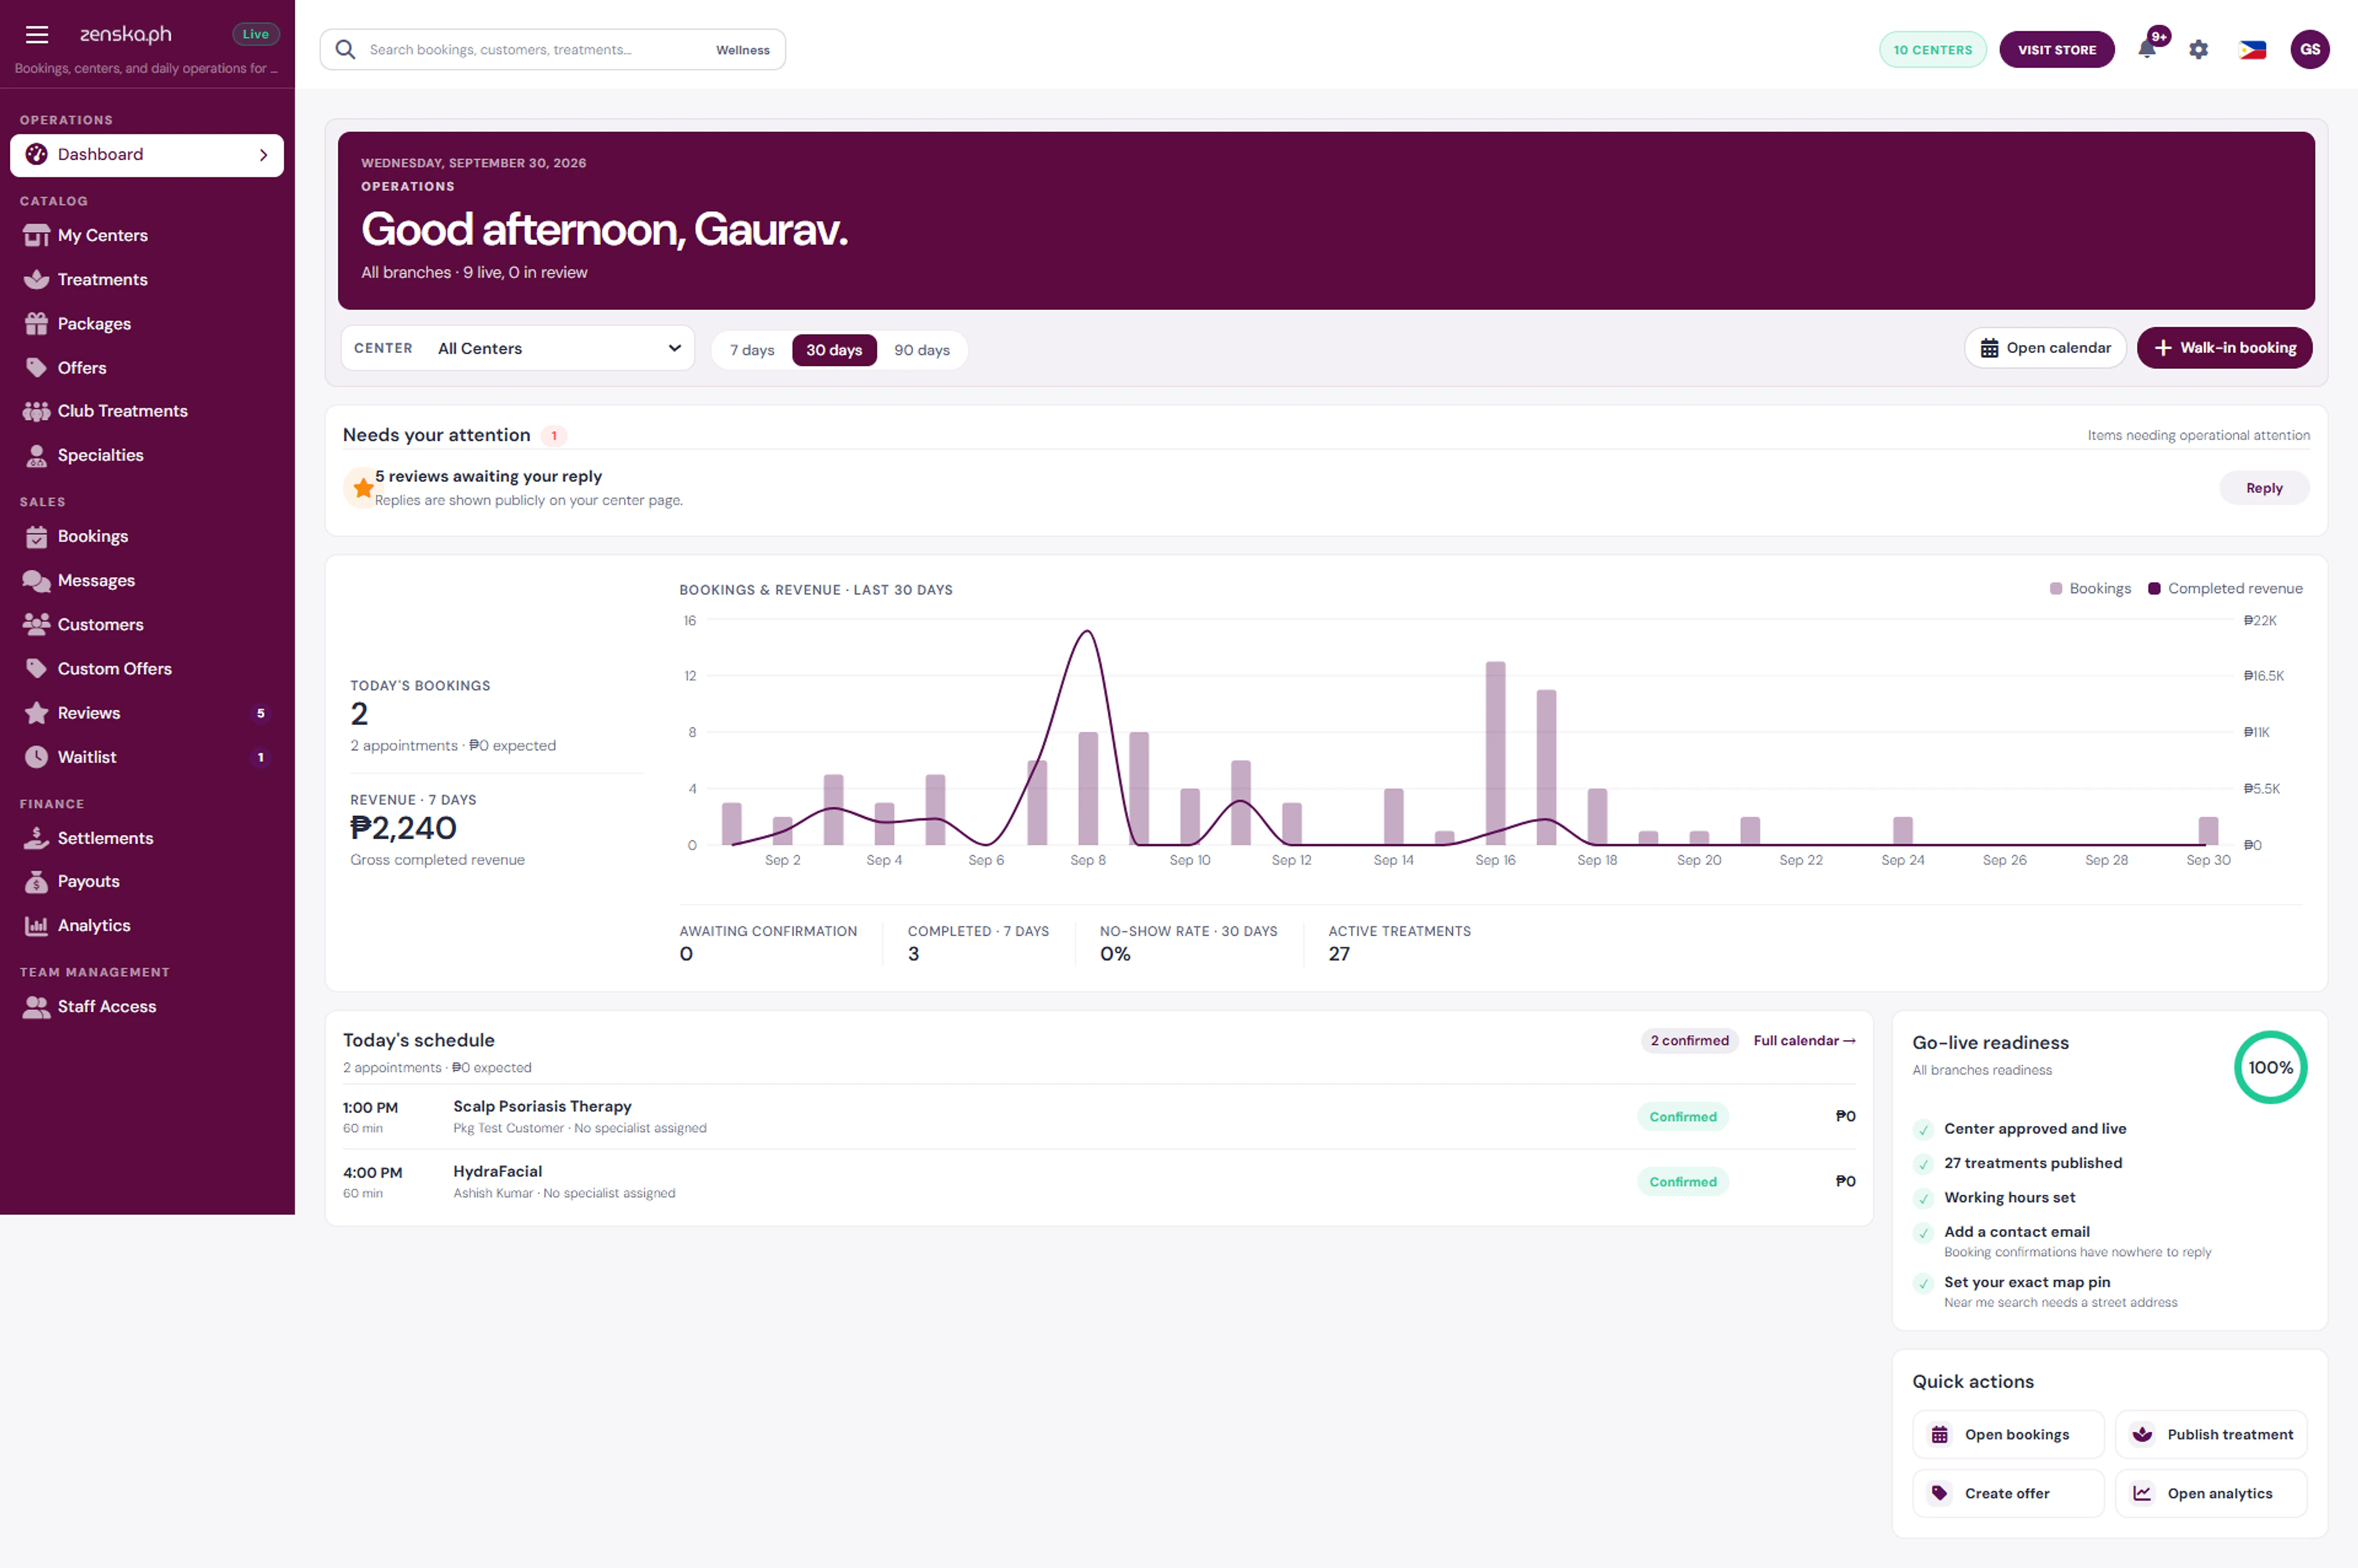2358x1568 pixels.
Task: Expand Dashboard chevron arrow
Action: pos(263,155)
